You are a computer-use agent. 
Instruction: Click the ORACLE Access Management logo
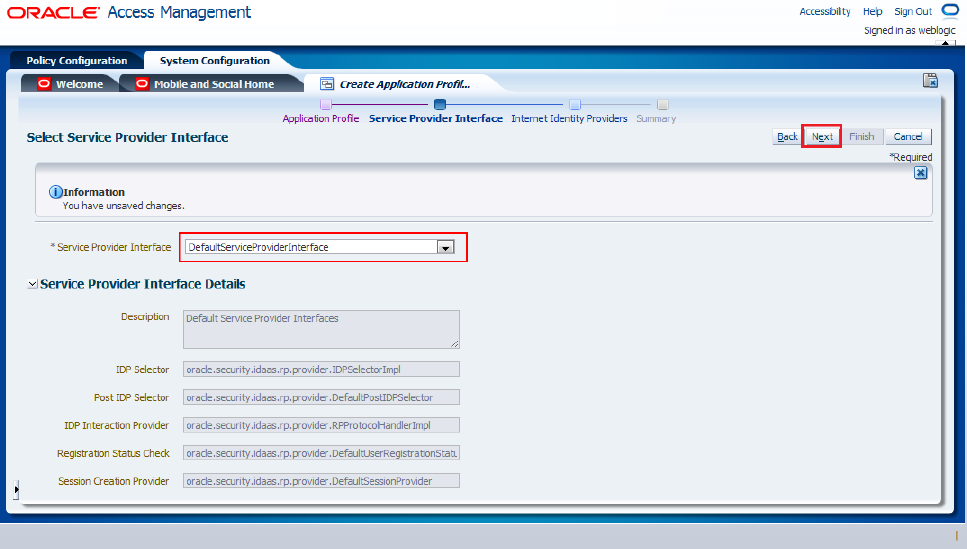tap(129, 12)
